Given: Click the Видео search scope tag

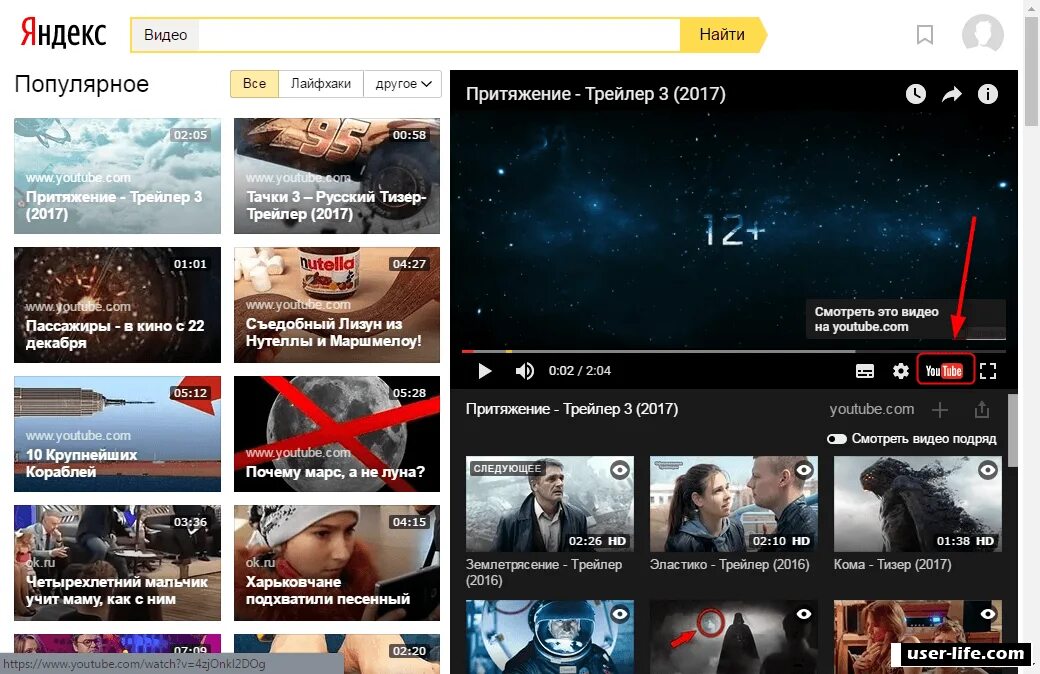Looking at the screenshot, I should tap(165, 35).
